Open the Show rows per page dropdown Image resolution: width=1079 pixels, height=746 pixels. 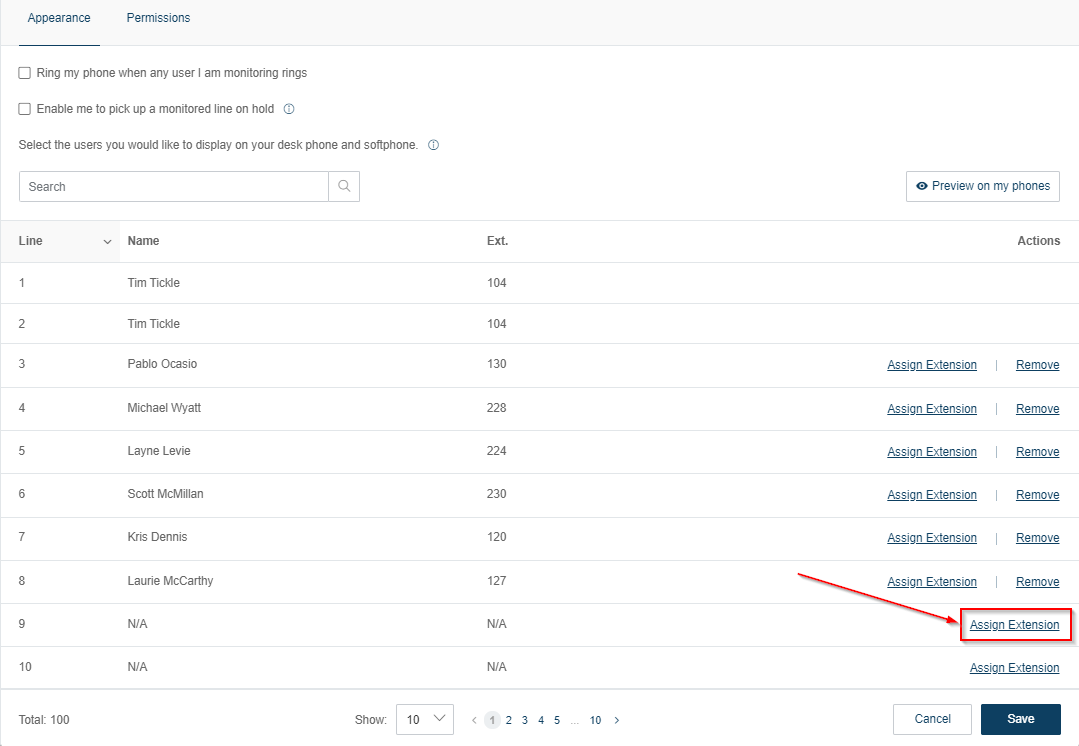(424, 720)
